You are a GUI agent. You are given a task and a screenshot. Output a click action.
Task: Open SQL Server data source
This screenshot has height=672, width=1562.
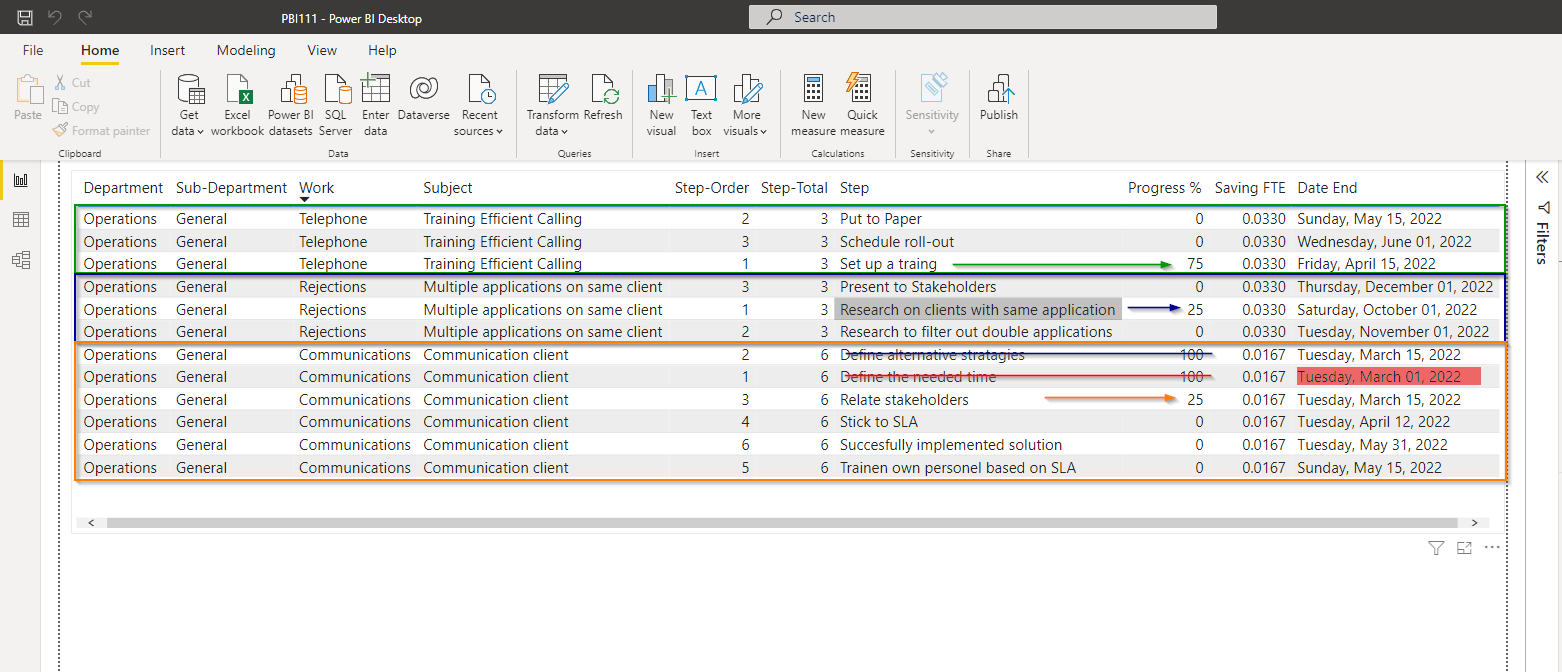point(335,105)
